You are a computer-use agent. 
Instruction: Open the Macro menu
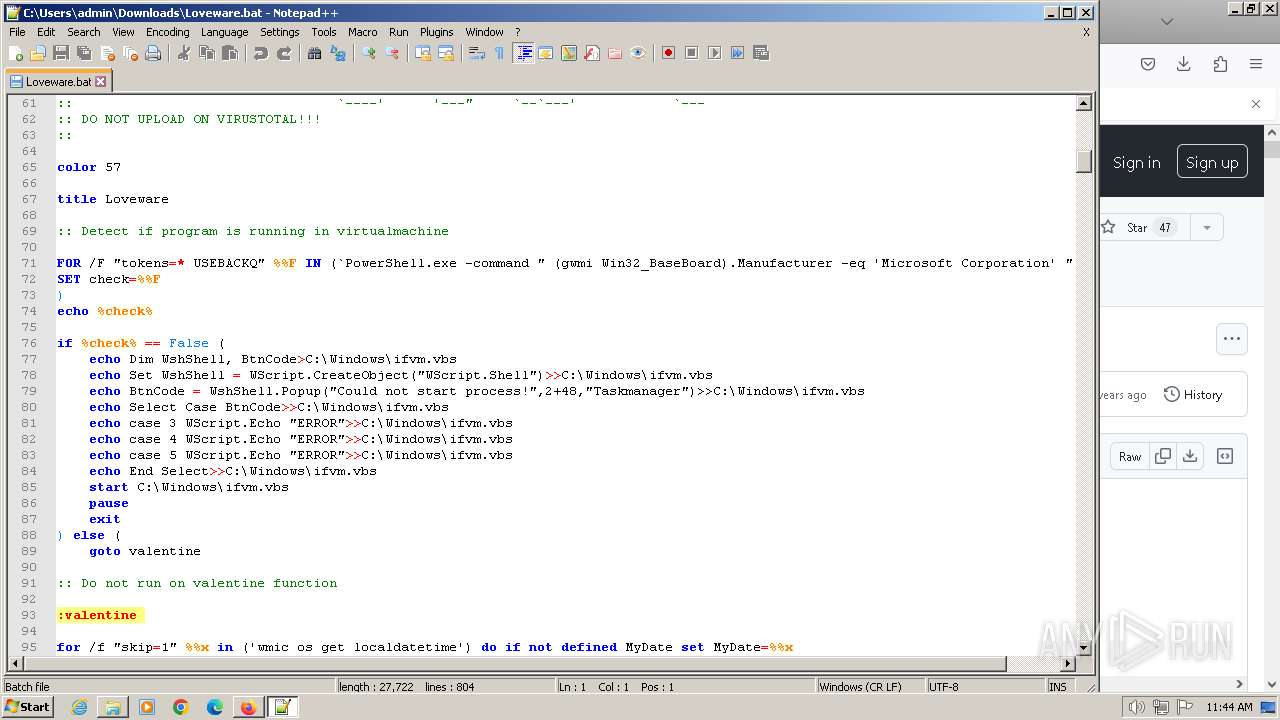click(x=362, y=32)
